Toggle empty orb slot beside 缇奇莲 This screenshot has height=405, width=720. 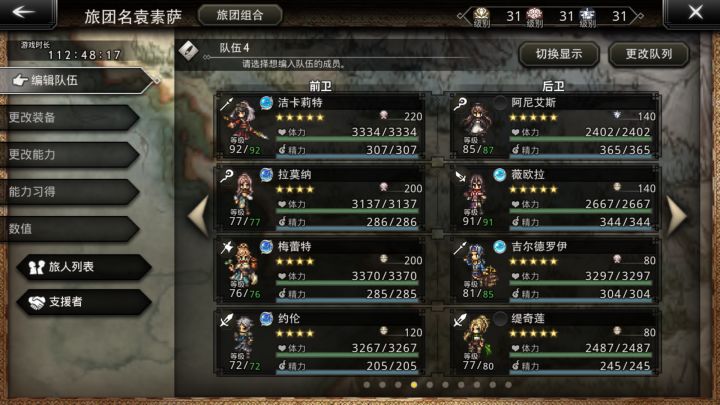pyautogui.click(x=500, y=318)
